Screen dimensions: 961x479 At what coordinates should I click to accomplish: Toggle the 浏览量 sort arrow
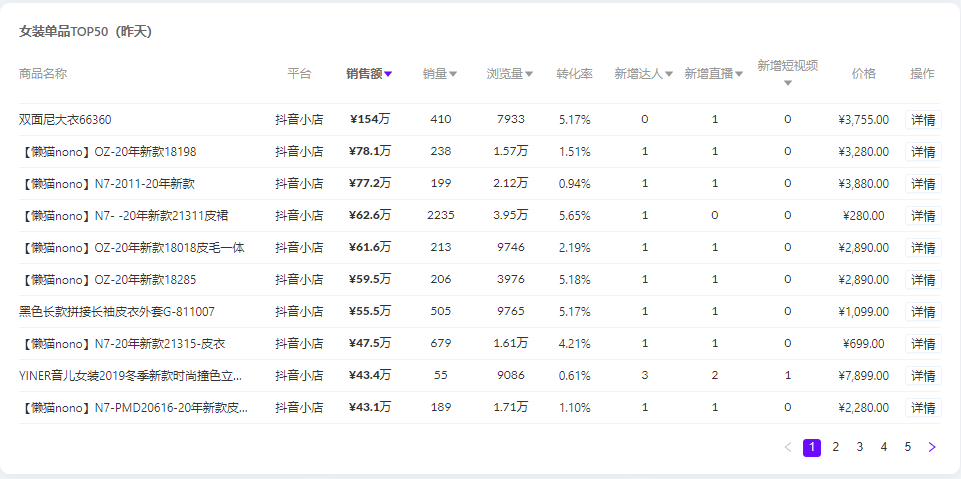pos(529,74)
